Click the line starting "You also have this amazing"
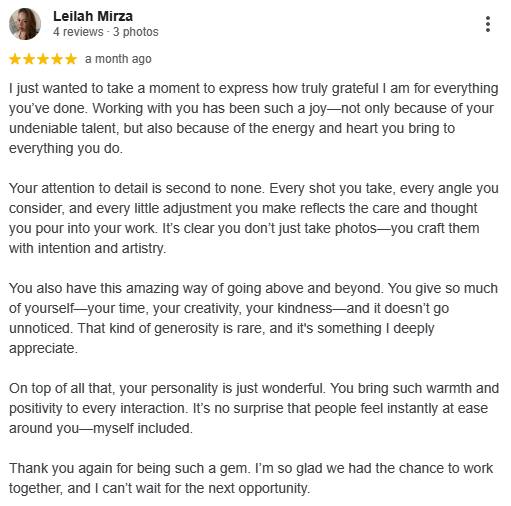Image resolution: width=511 pixels, height=506 pixels. click(x=253, y=289)
